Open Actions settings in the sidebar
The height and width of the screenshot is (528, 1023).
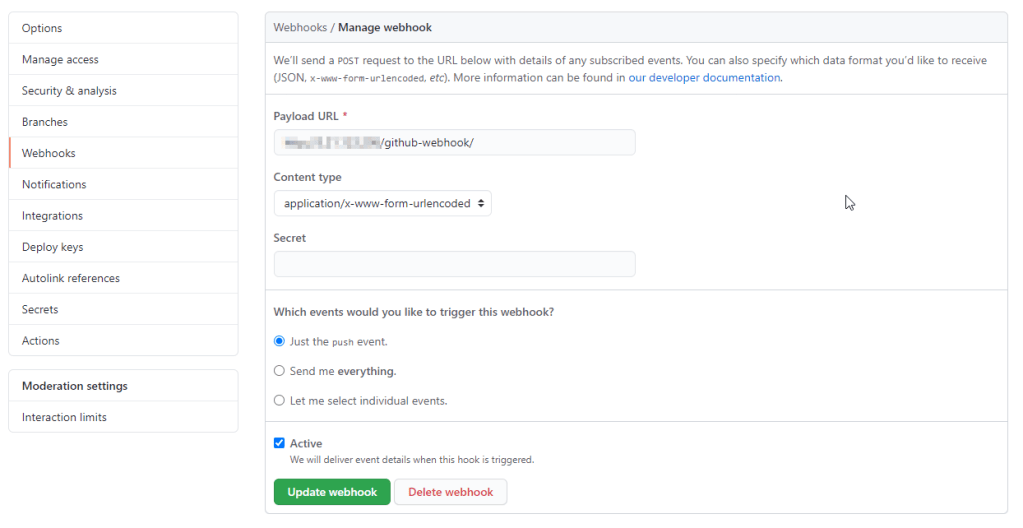41,341
